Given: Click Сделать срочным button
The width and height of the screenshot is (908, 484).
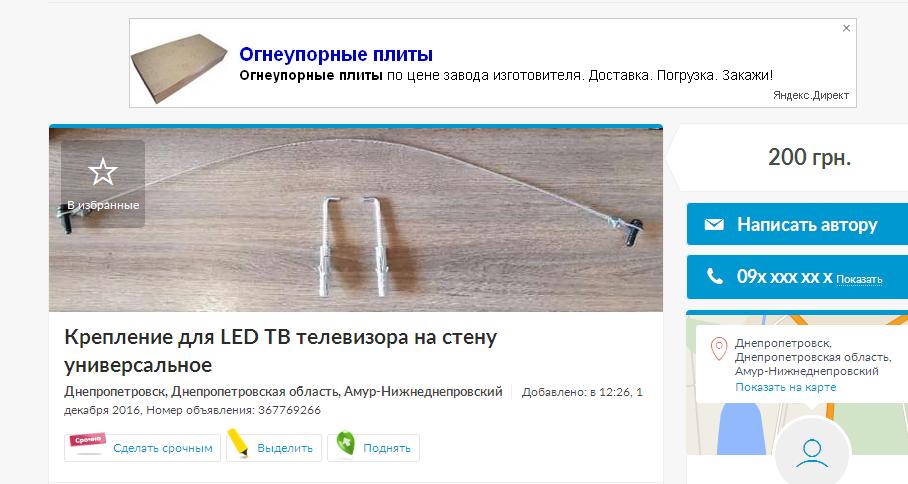Looking at the screenshot, I should coord(142,448).
